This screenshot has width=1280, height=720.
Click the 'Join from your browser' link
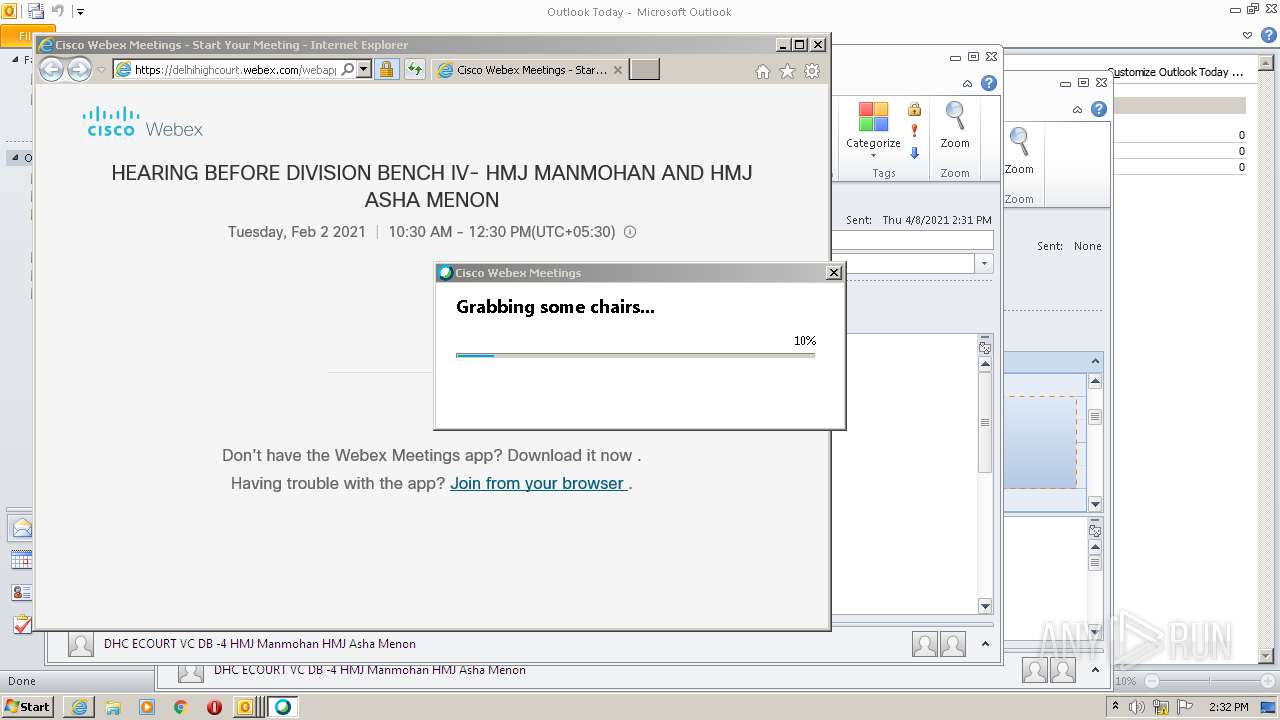539,483
